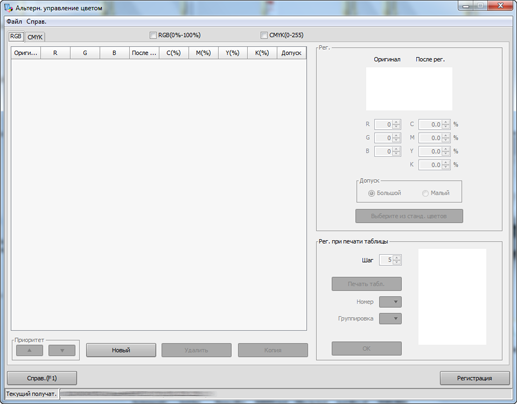Click the Копия button
The height and width of the screenshot is (404, 517).
pos(273,350)
